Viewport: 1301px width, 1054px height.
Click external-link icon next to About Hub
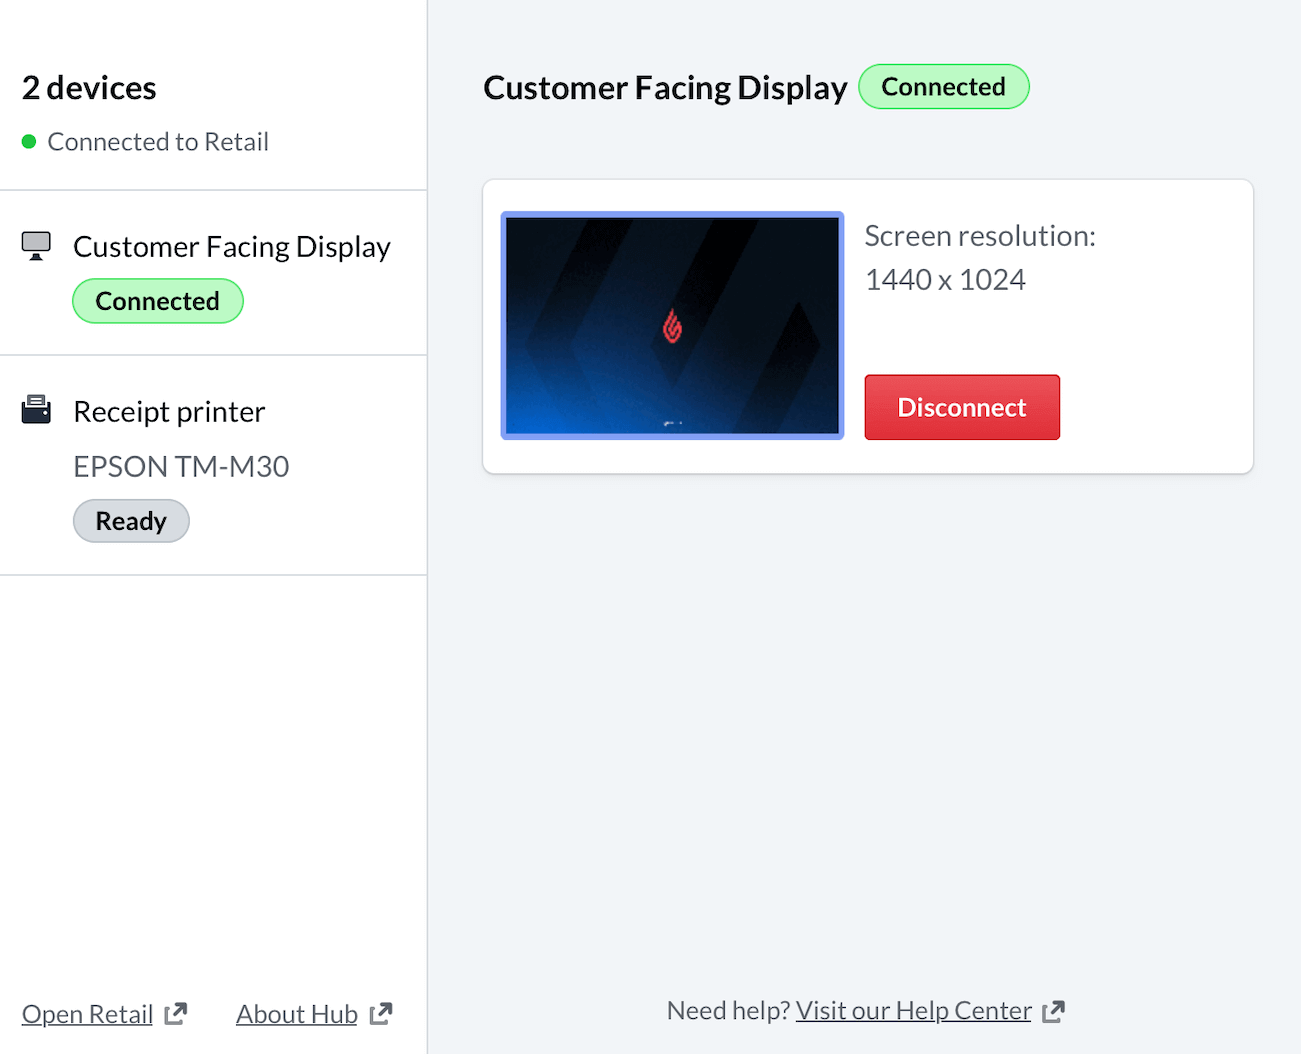pos(381,1014)
